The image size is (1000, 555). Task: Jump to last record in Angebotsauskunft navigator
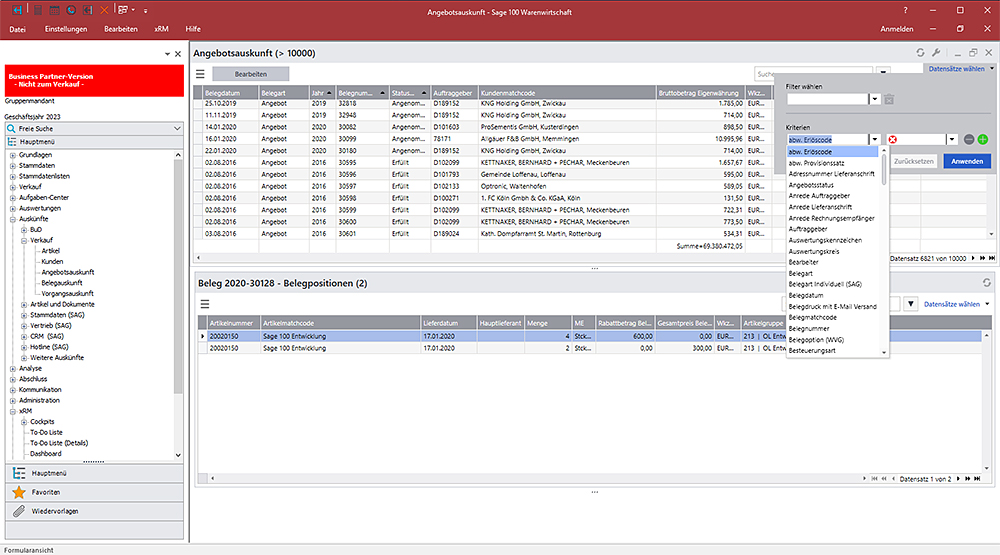click(x=991, y=258)
